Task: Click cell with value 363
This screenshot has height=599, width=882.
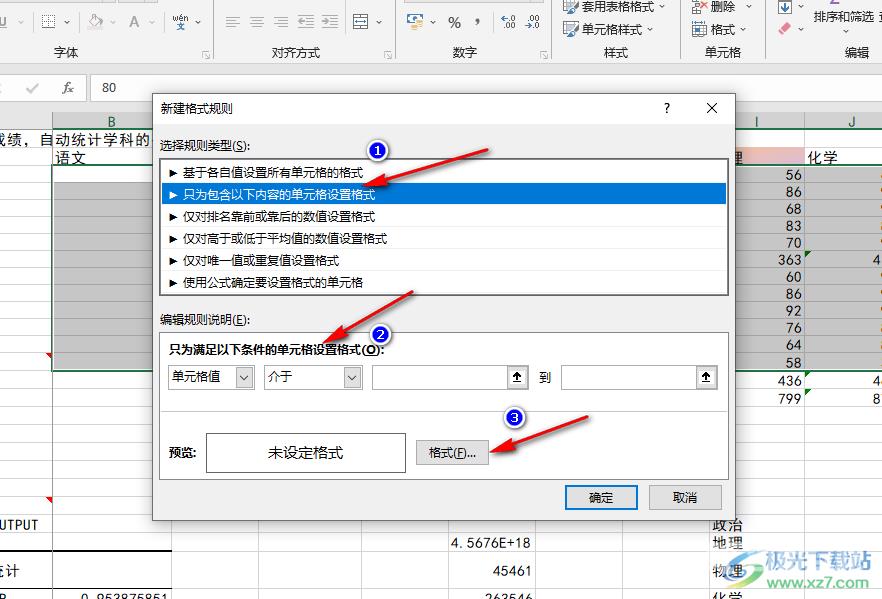Action: coord(770,259)
